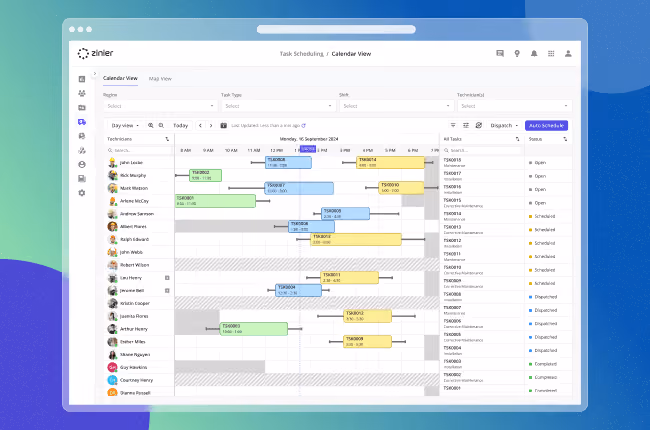Select the highlighted blue truck sidebar icon
The height and width of the screenshot is (430, 650).
(82, 122)
